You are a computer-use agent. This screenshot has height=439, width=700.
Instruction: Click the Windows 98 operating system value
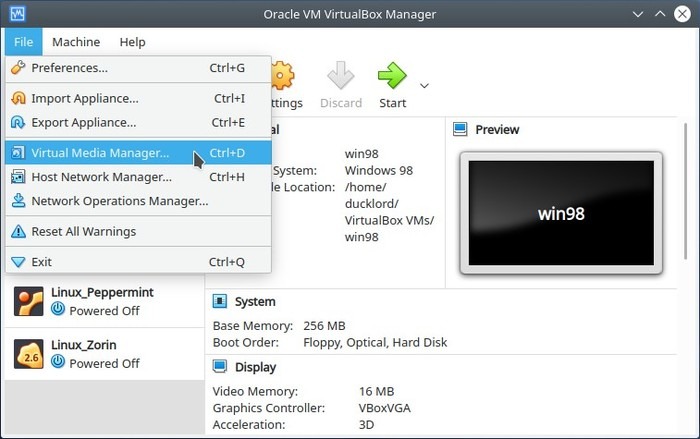tap(379, 171)
